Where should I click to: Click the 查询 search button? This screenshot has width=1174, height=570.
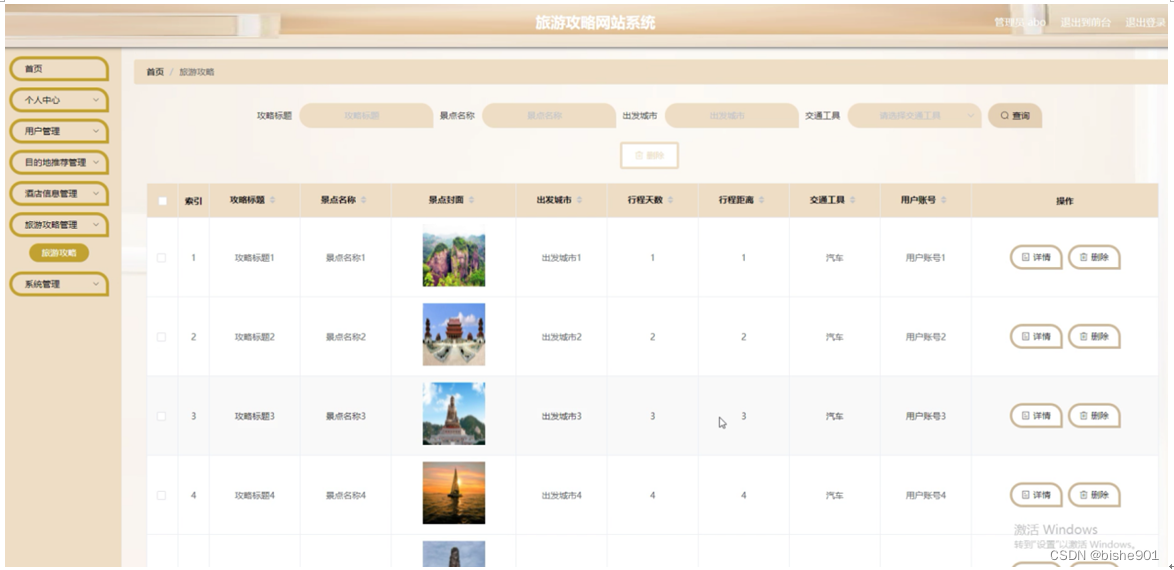click(1015, 116)
